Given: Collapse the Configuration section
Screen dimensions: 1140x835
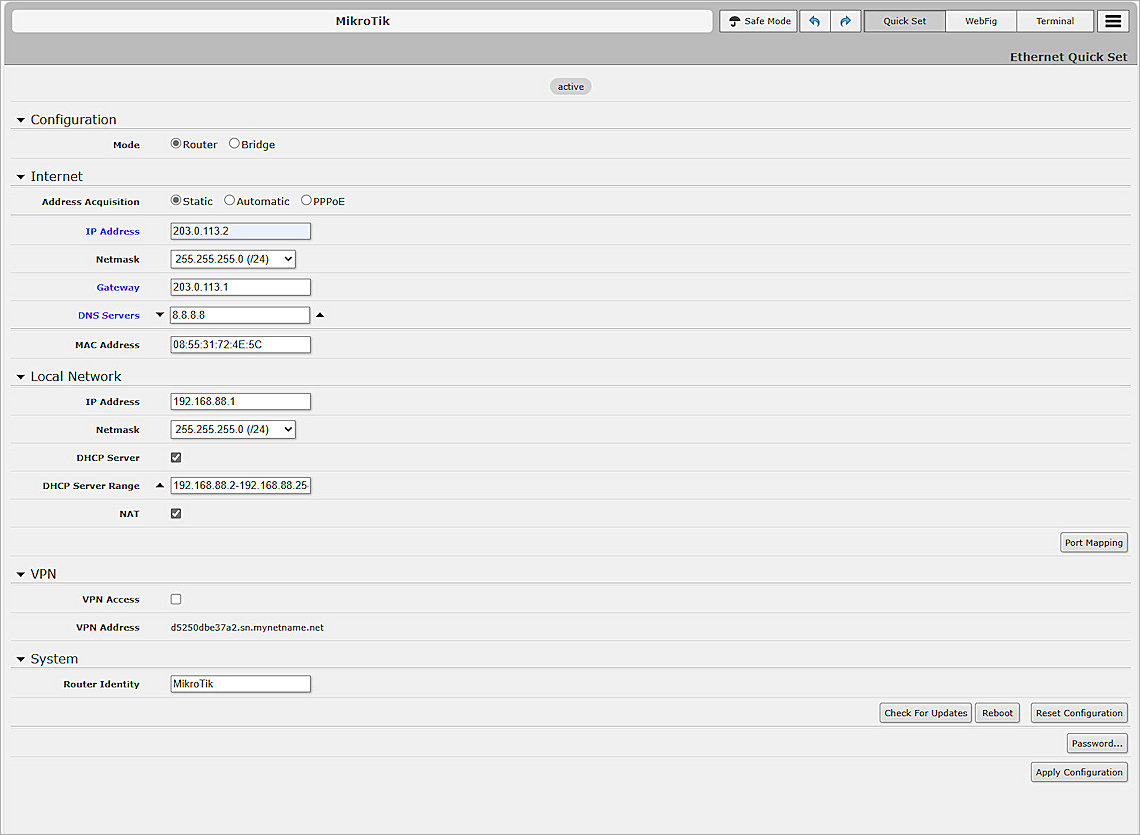Looking at the screenshot, I should 20,119.
